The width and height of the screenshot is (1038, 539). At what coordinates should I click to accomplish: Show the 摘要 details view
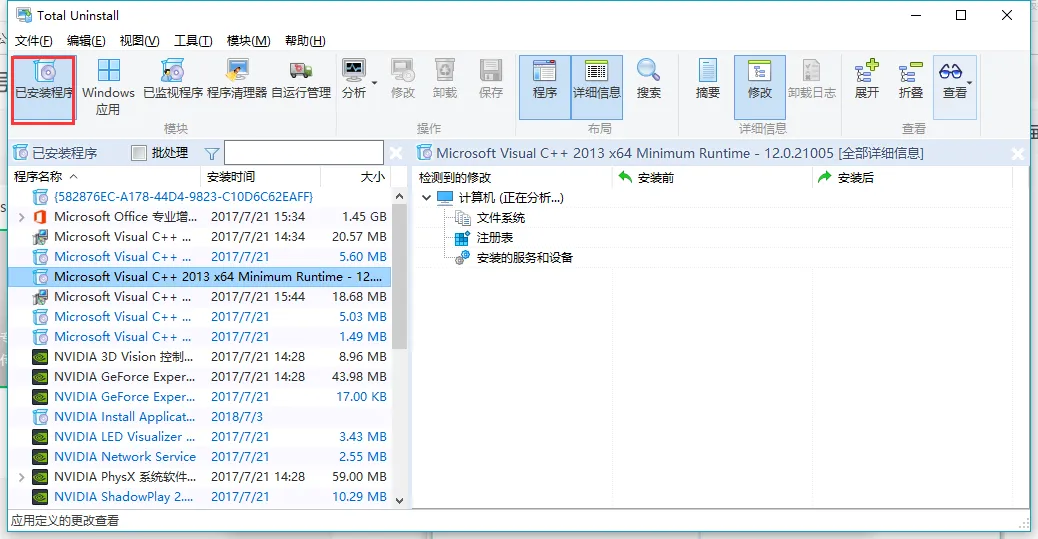coord(707,81)
